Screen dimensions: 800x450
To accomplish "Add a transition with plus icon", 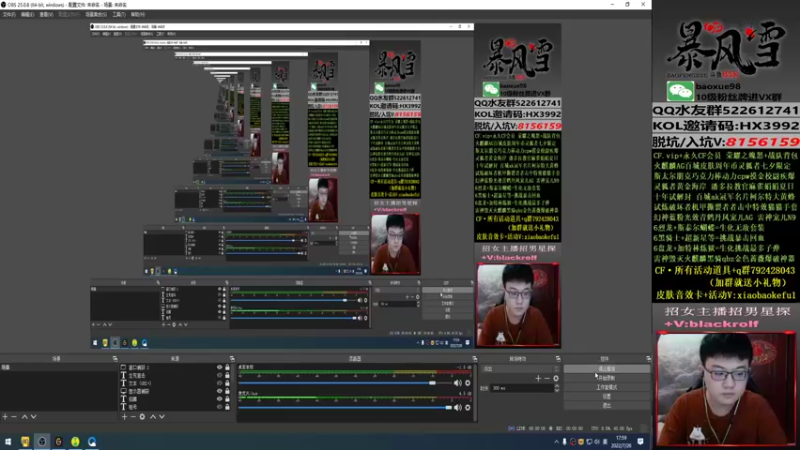I will click(538, 379).
